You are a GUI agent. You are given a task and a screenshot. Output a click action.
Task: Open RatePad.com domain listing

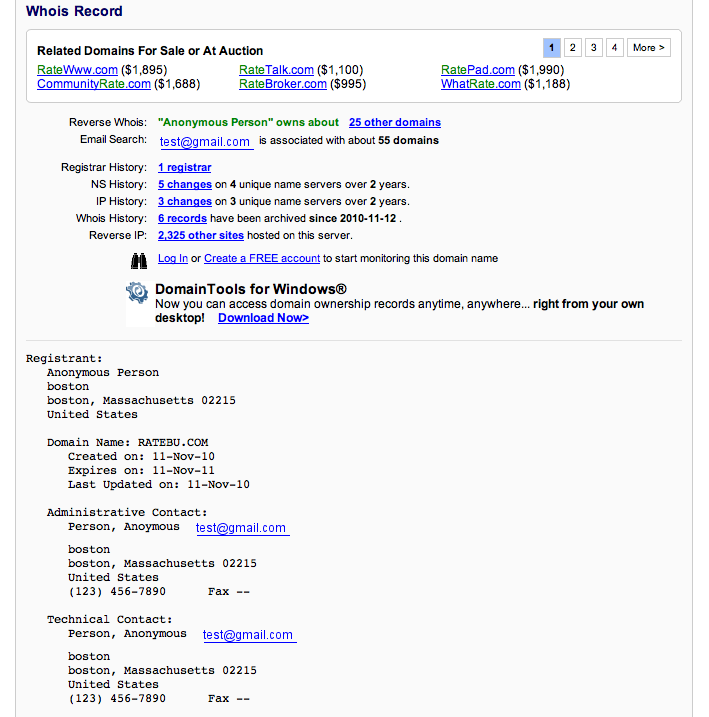[x=478, y=70]
